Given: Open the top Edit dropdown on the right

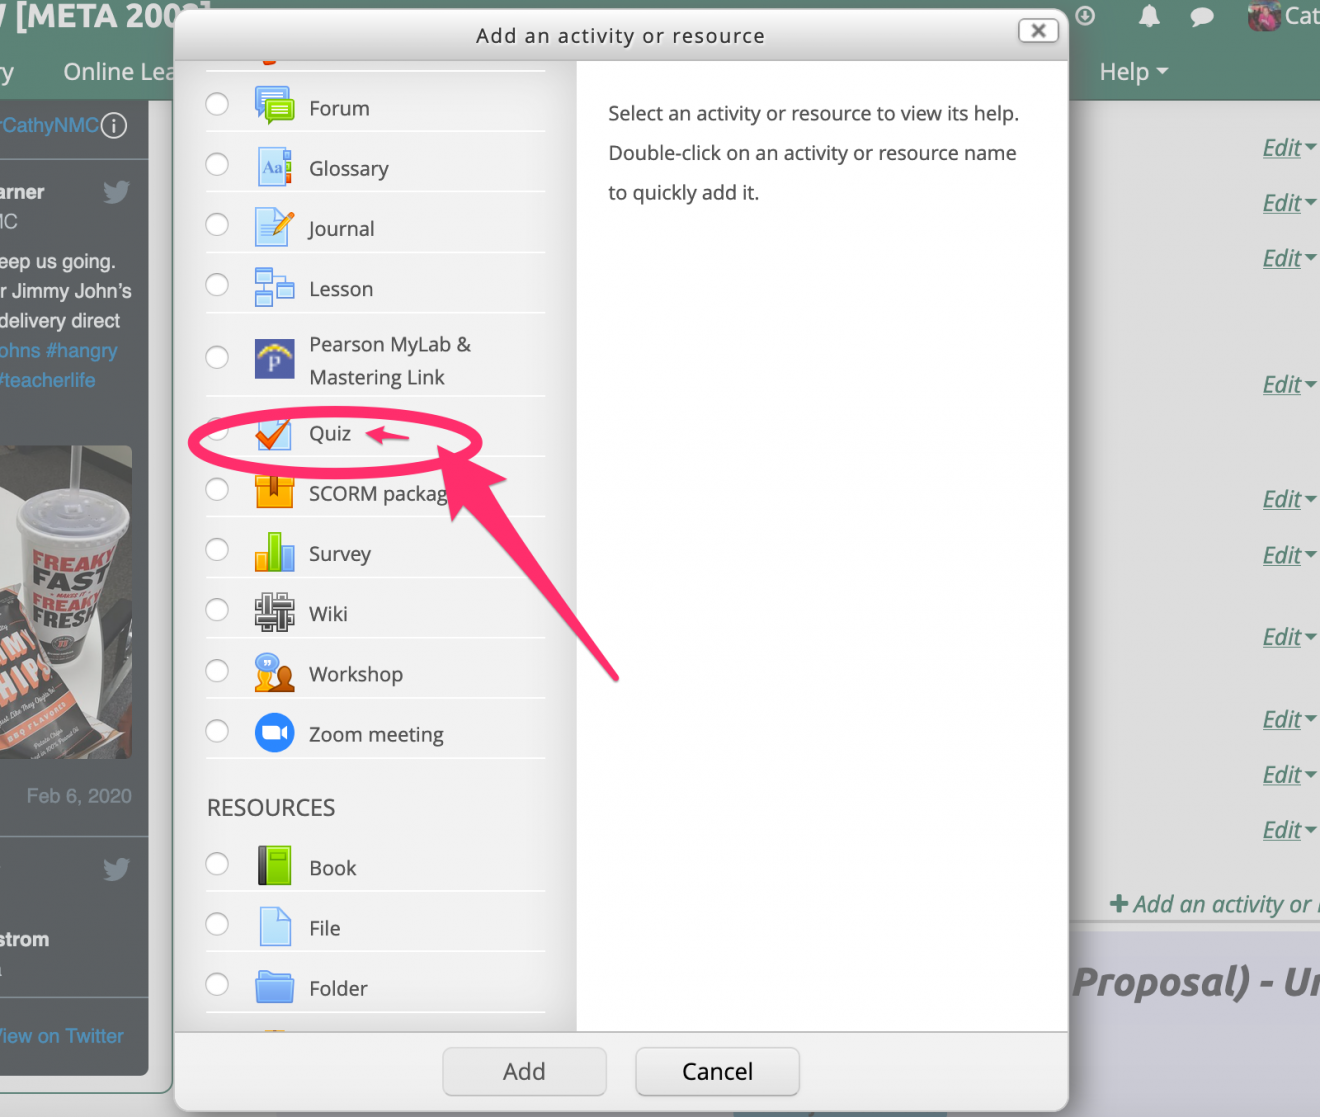Looking at the screenshot, I should (1287, 147).
